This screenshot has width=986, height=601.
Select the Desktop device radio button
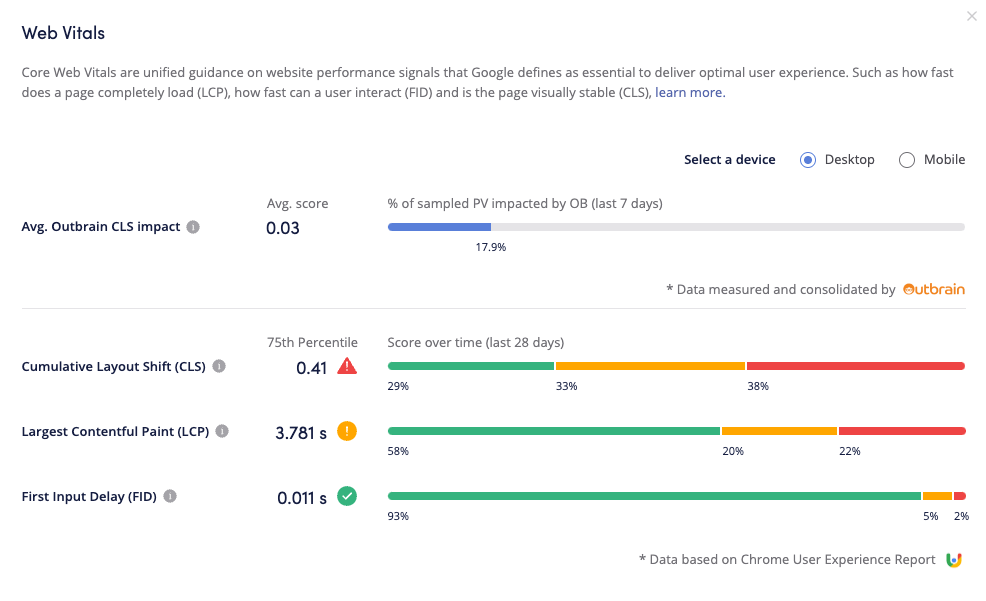[x=808, y=160]
